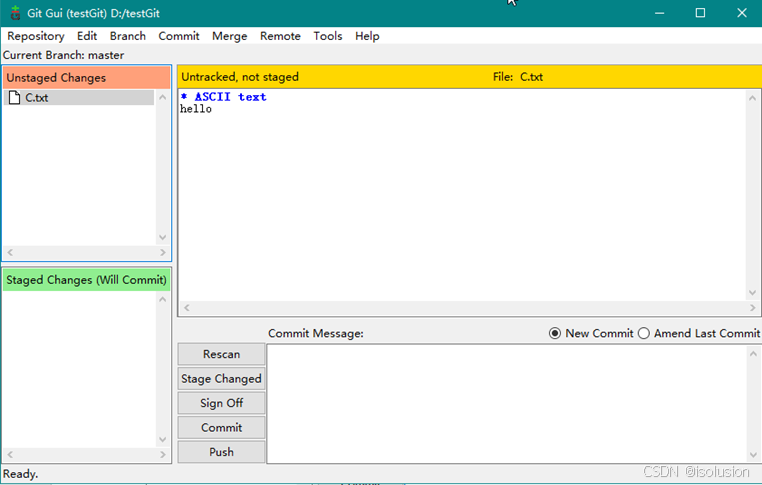
Task: Click the ASCII text line in diff view
Action: pyautogui.click(x=223, y=97)
